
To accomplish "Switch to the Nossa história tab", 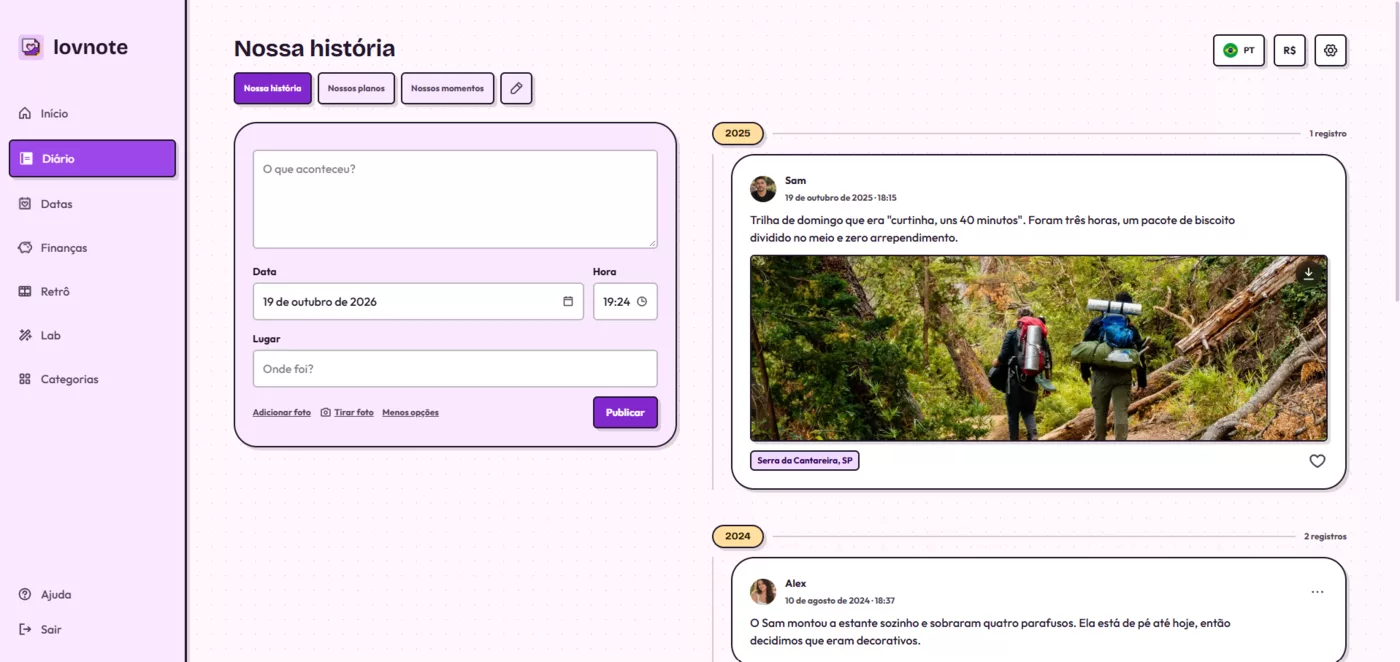I will point(273,88).
